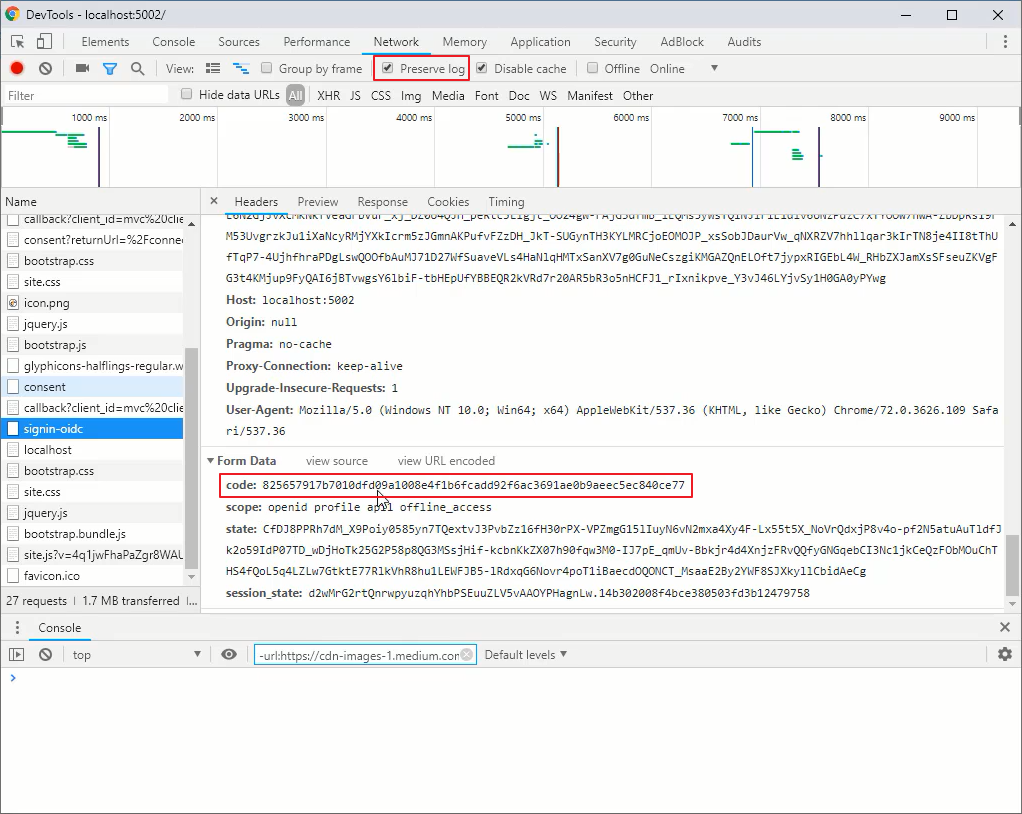Collapse the Form Data section
The image size is (1022, 814).
[x=211, y=461]
